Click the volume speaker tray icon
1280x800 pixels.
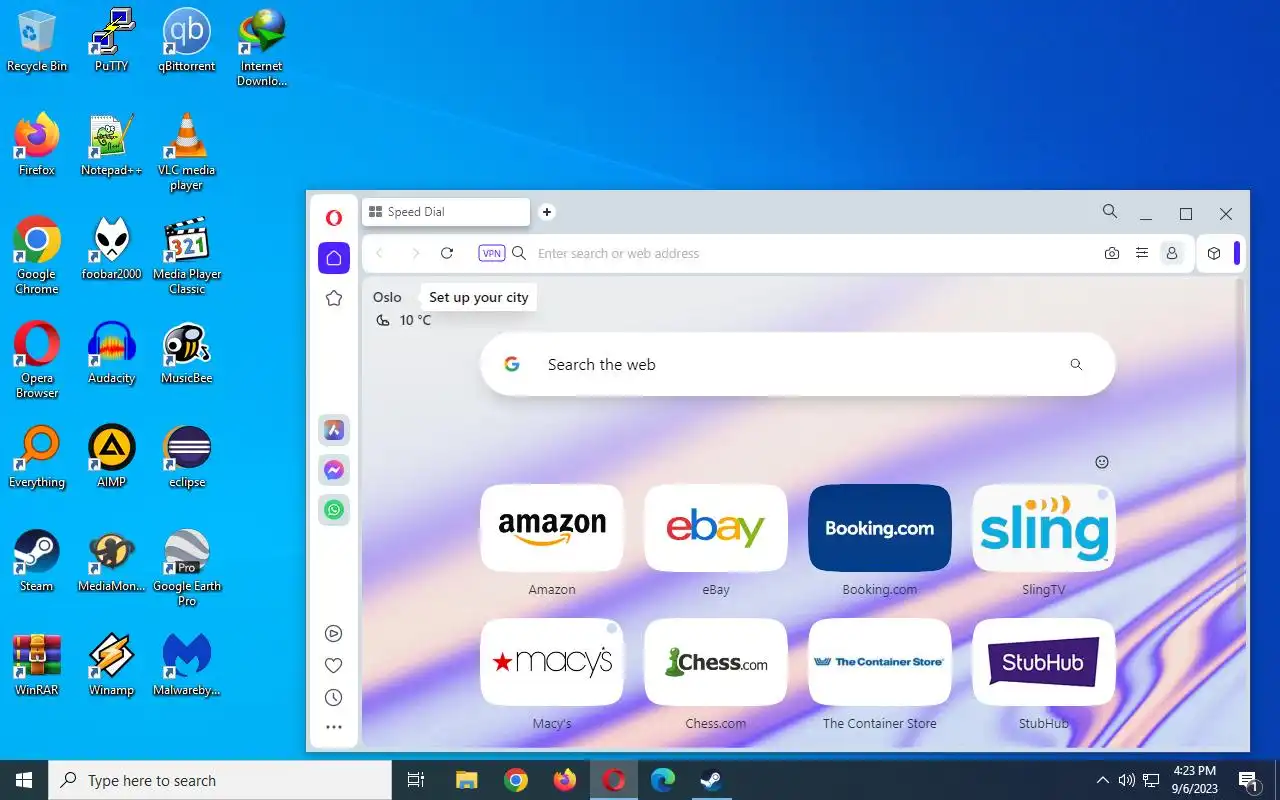click(1127, 780)
